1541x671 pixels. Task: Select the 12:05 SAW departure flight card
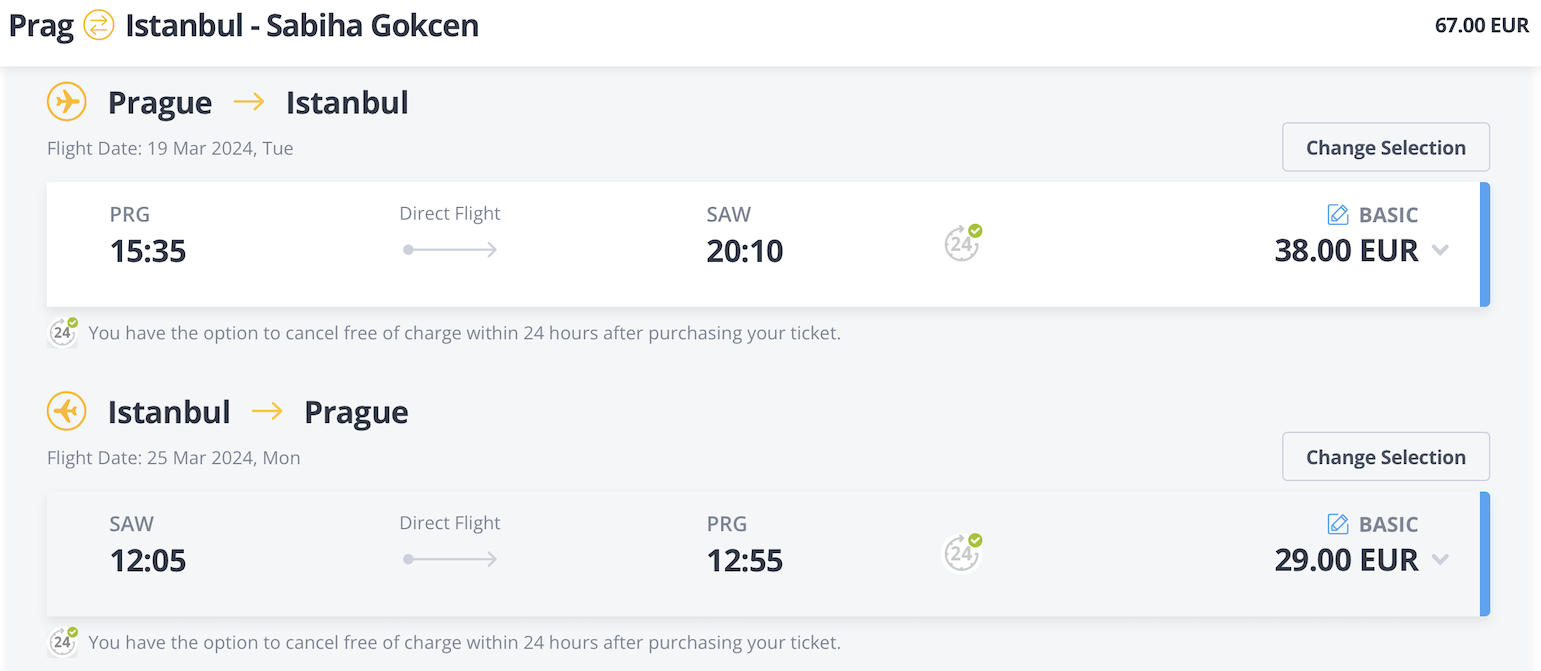768,554
